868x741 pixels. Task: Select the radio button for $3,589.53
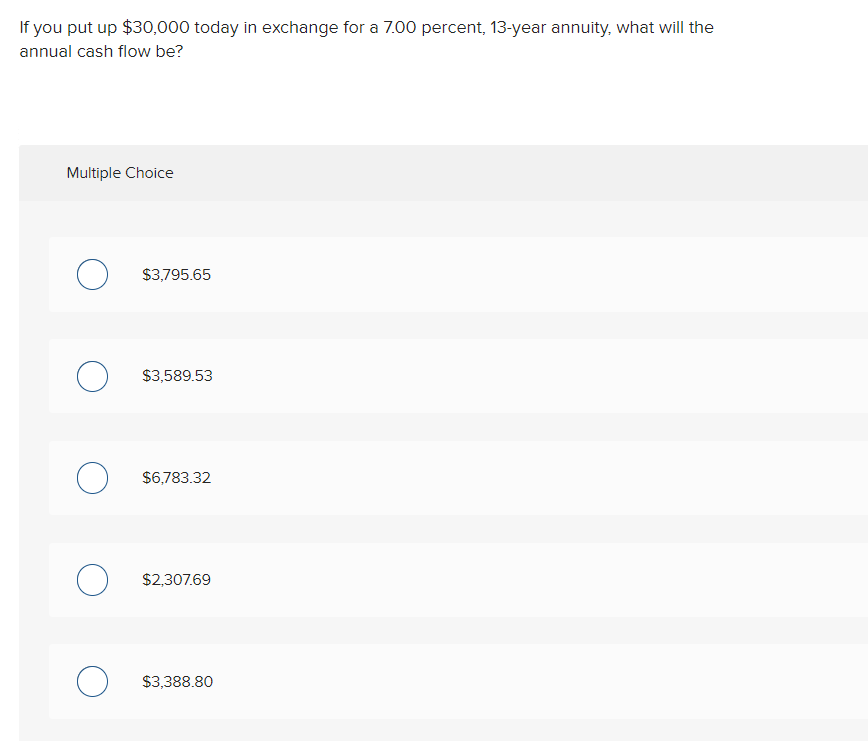(92, 376)
